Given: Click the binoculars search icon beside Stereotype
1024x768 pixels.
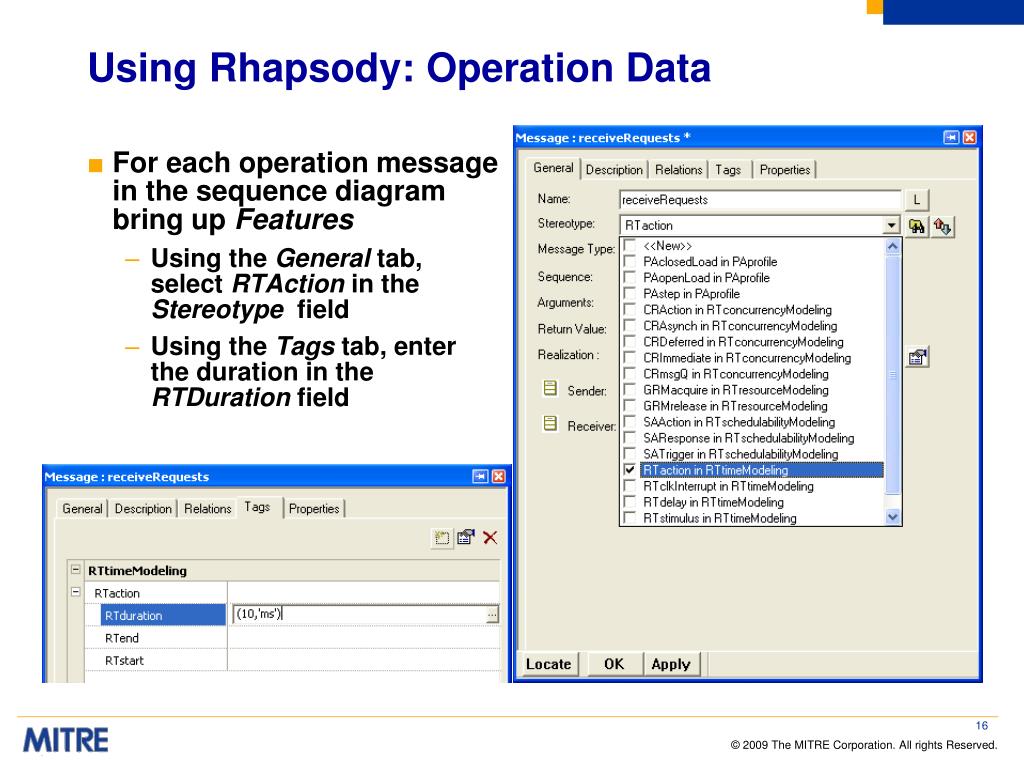Looking at the screenshot, I should 916,226.
